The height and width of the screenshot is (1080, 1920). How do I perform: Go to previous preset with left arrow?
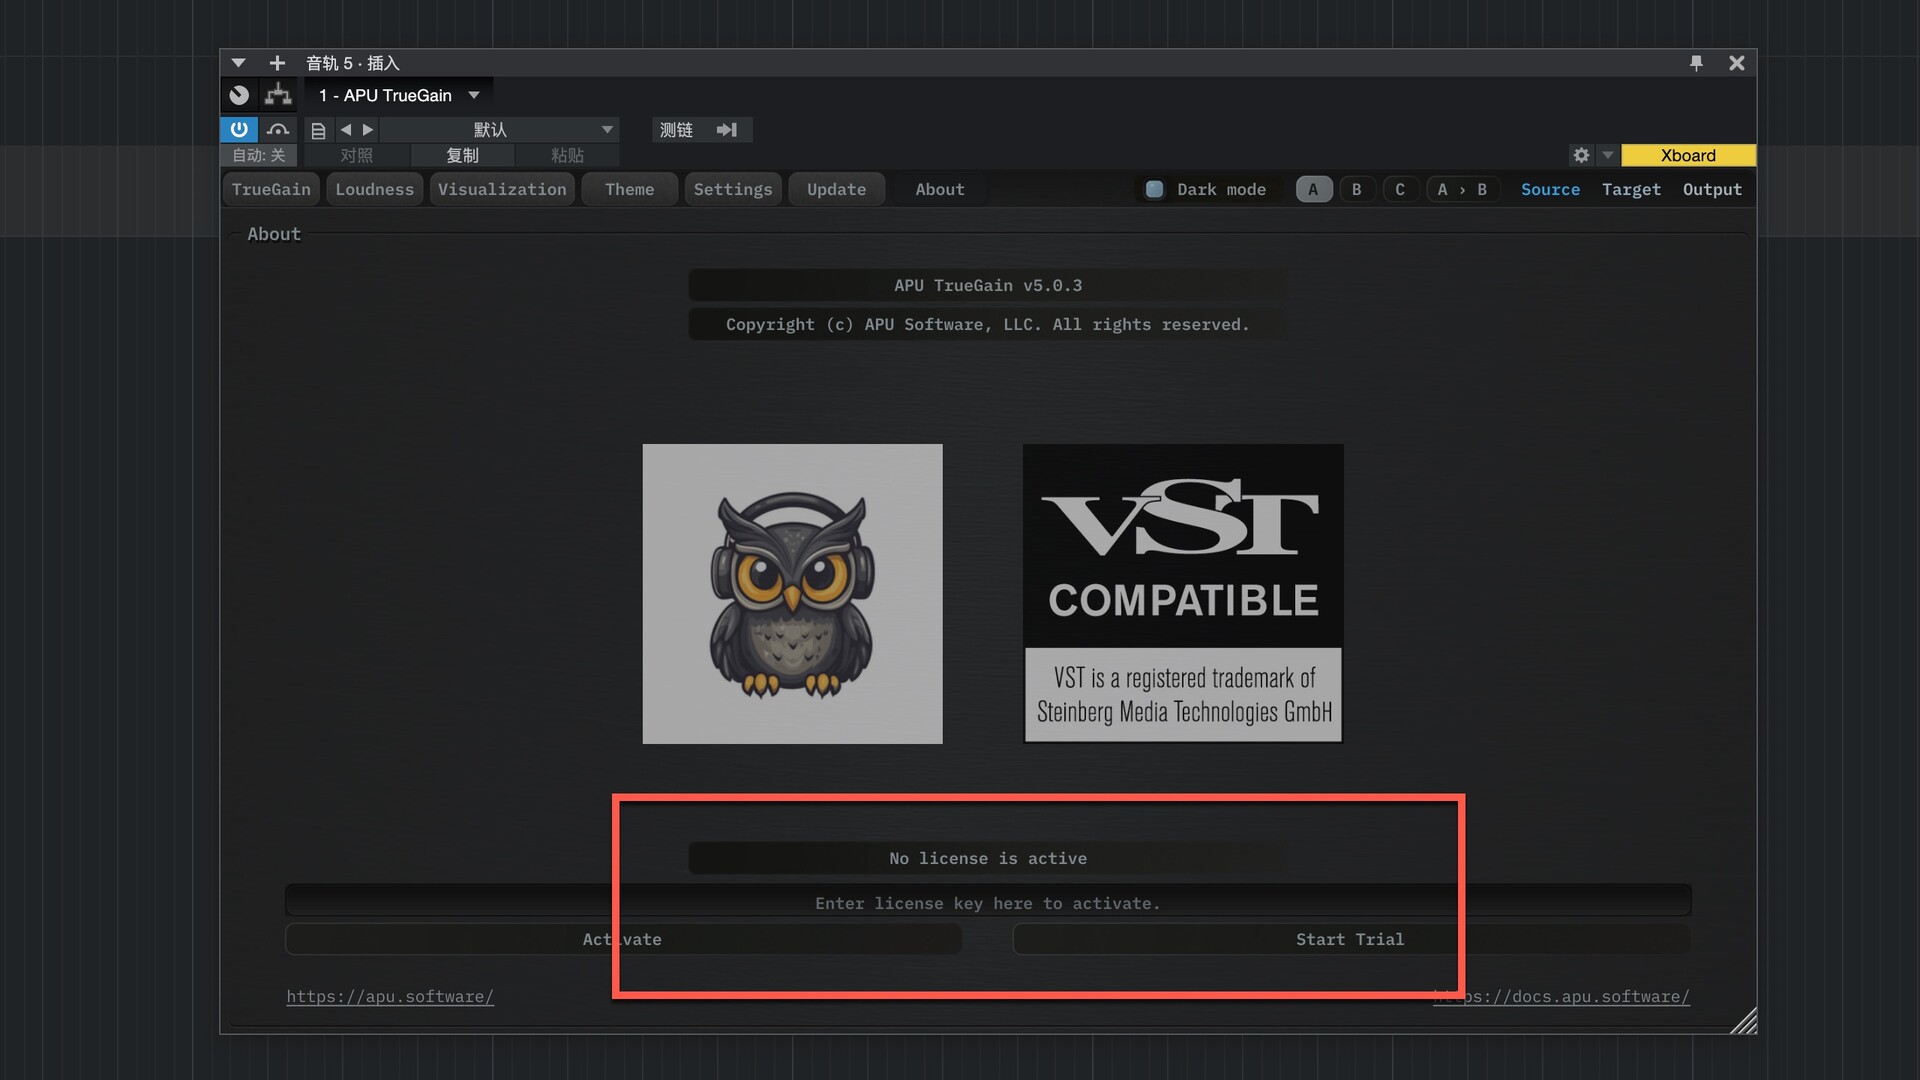click(346, 129)
